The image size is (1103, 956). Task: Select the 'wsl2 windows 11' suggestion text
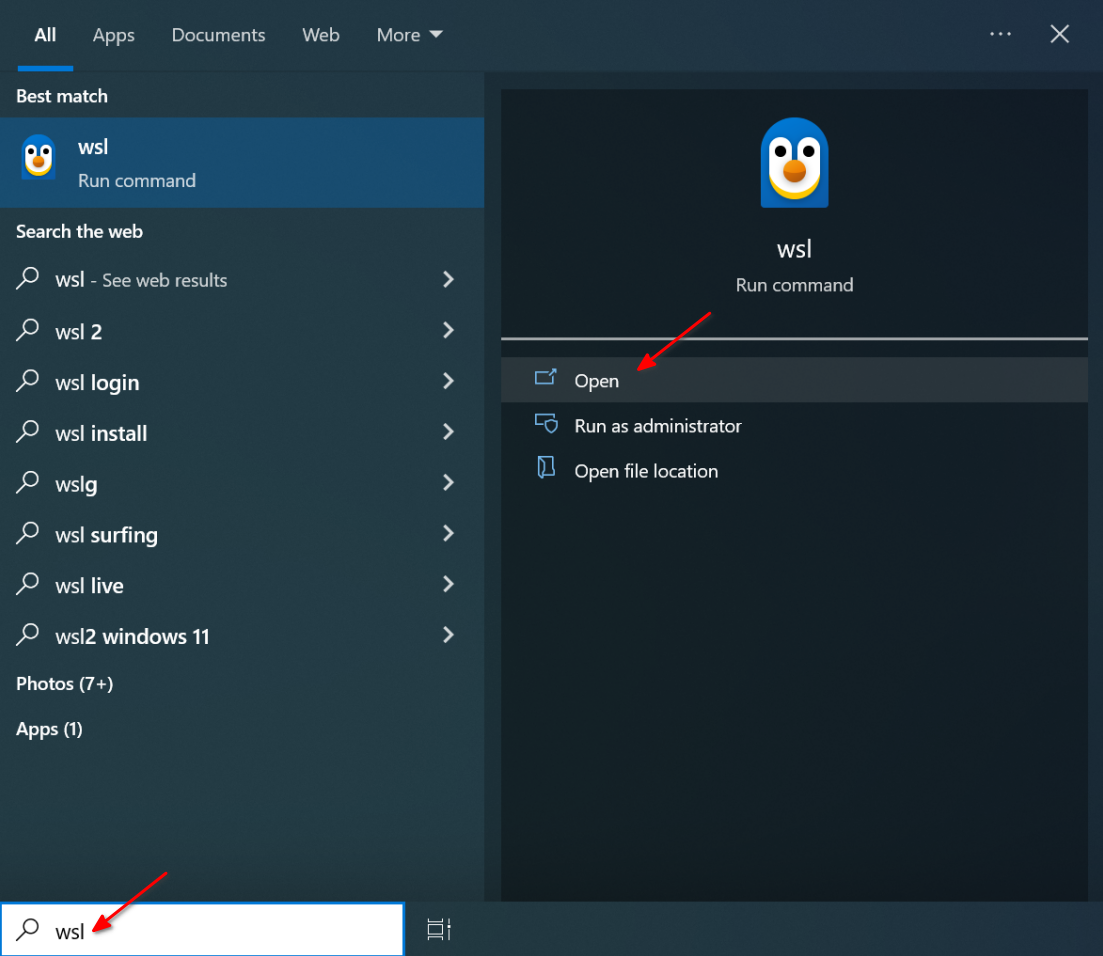(x=132, y=637)
